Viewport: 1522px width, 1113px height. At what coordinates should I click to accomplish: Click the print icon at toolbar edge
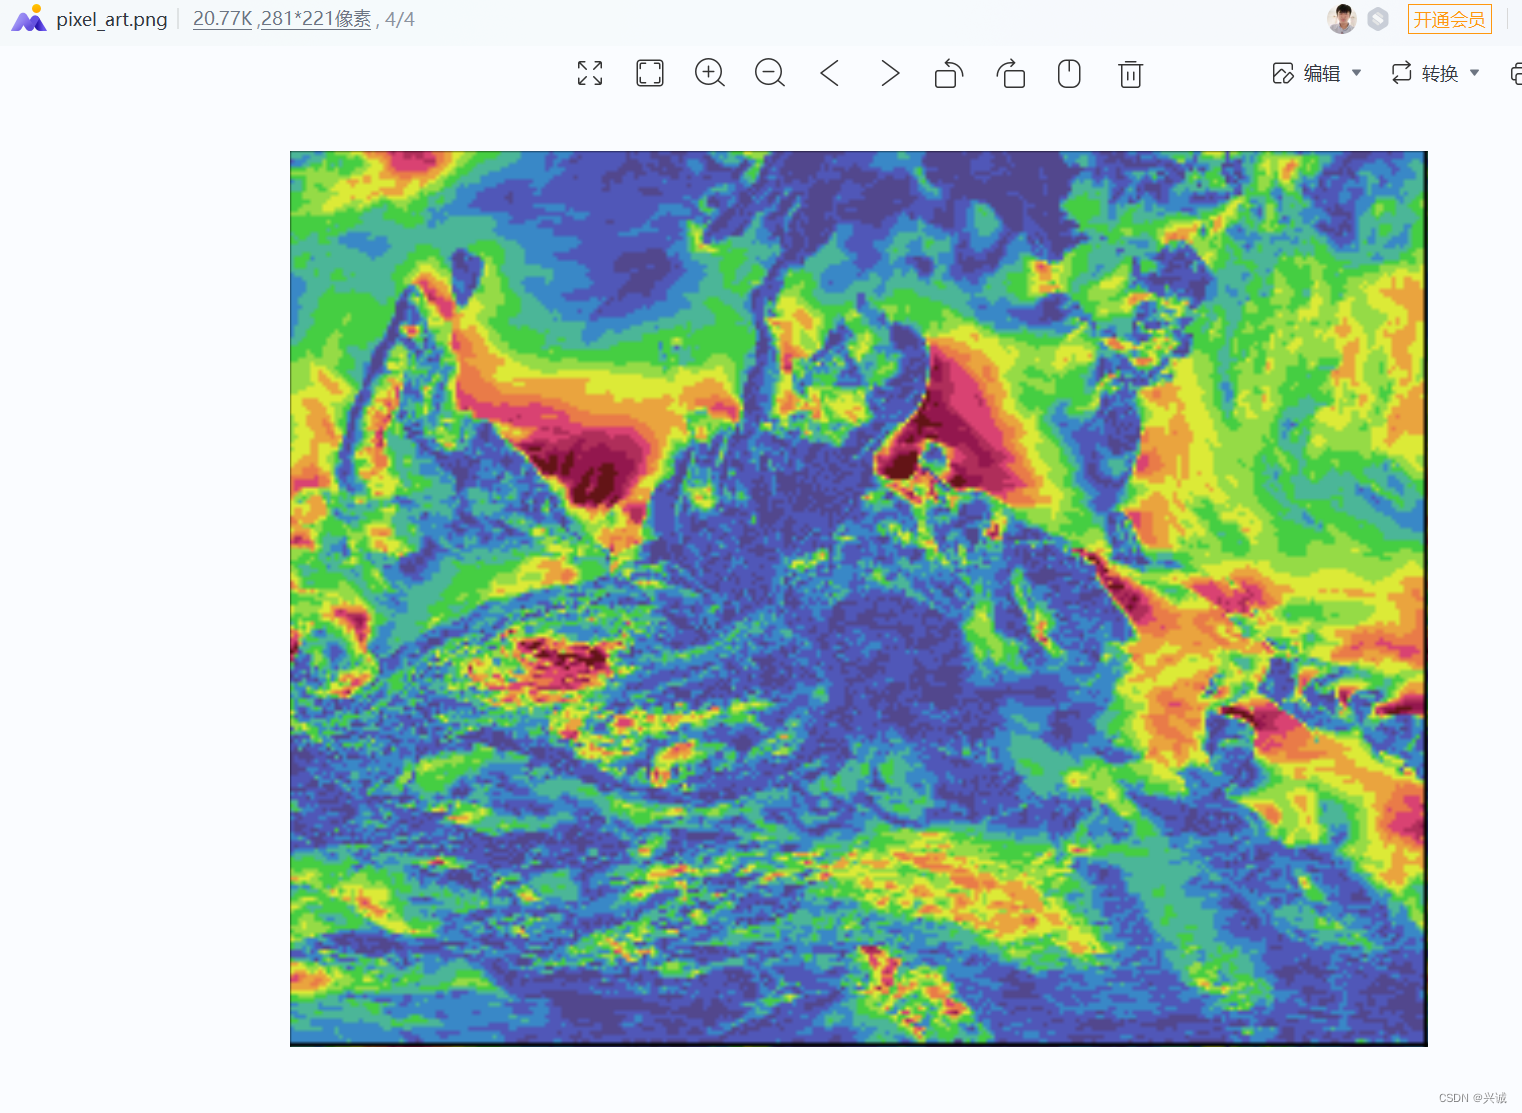[1516, 73]
